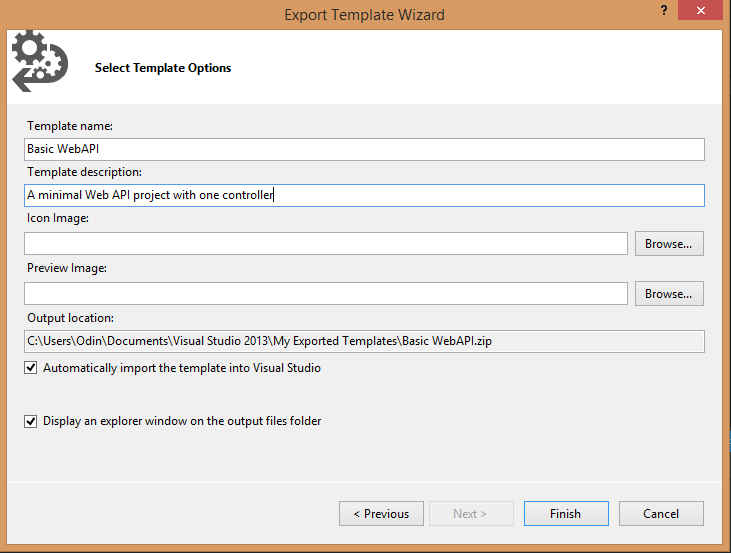This screenshot has height=553, width=731.
Task: Click the Output location path field
Action: pyautogui.click(x=364, y=341)
